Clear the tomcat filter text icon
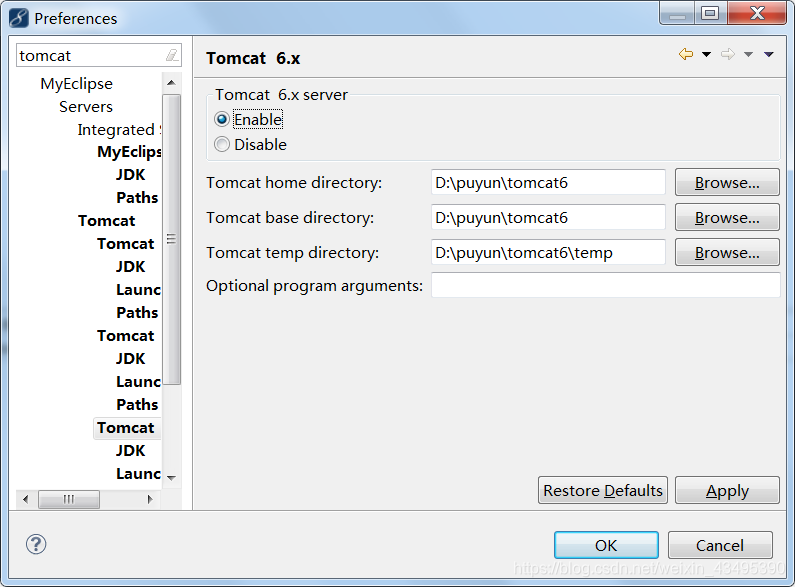Screen dimensions: 795x587 [x=172, y=55]
